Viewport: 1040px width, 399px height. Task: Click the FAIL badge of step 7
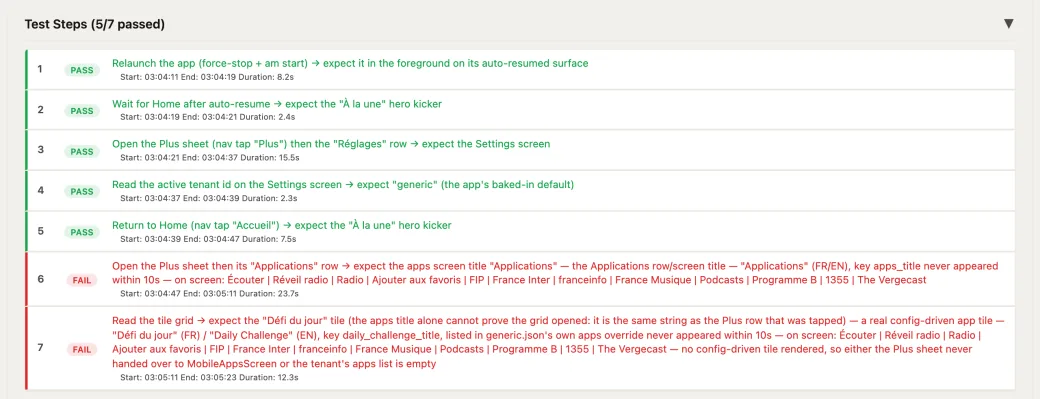click(82, 349)
